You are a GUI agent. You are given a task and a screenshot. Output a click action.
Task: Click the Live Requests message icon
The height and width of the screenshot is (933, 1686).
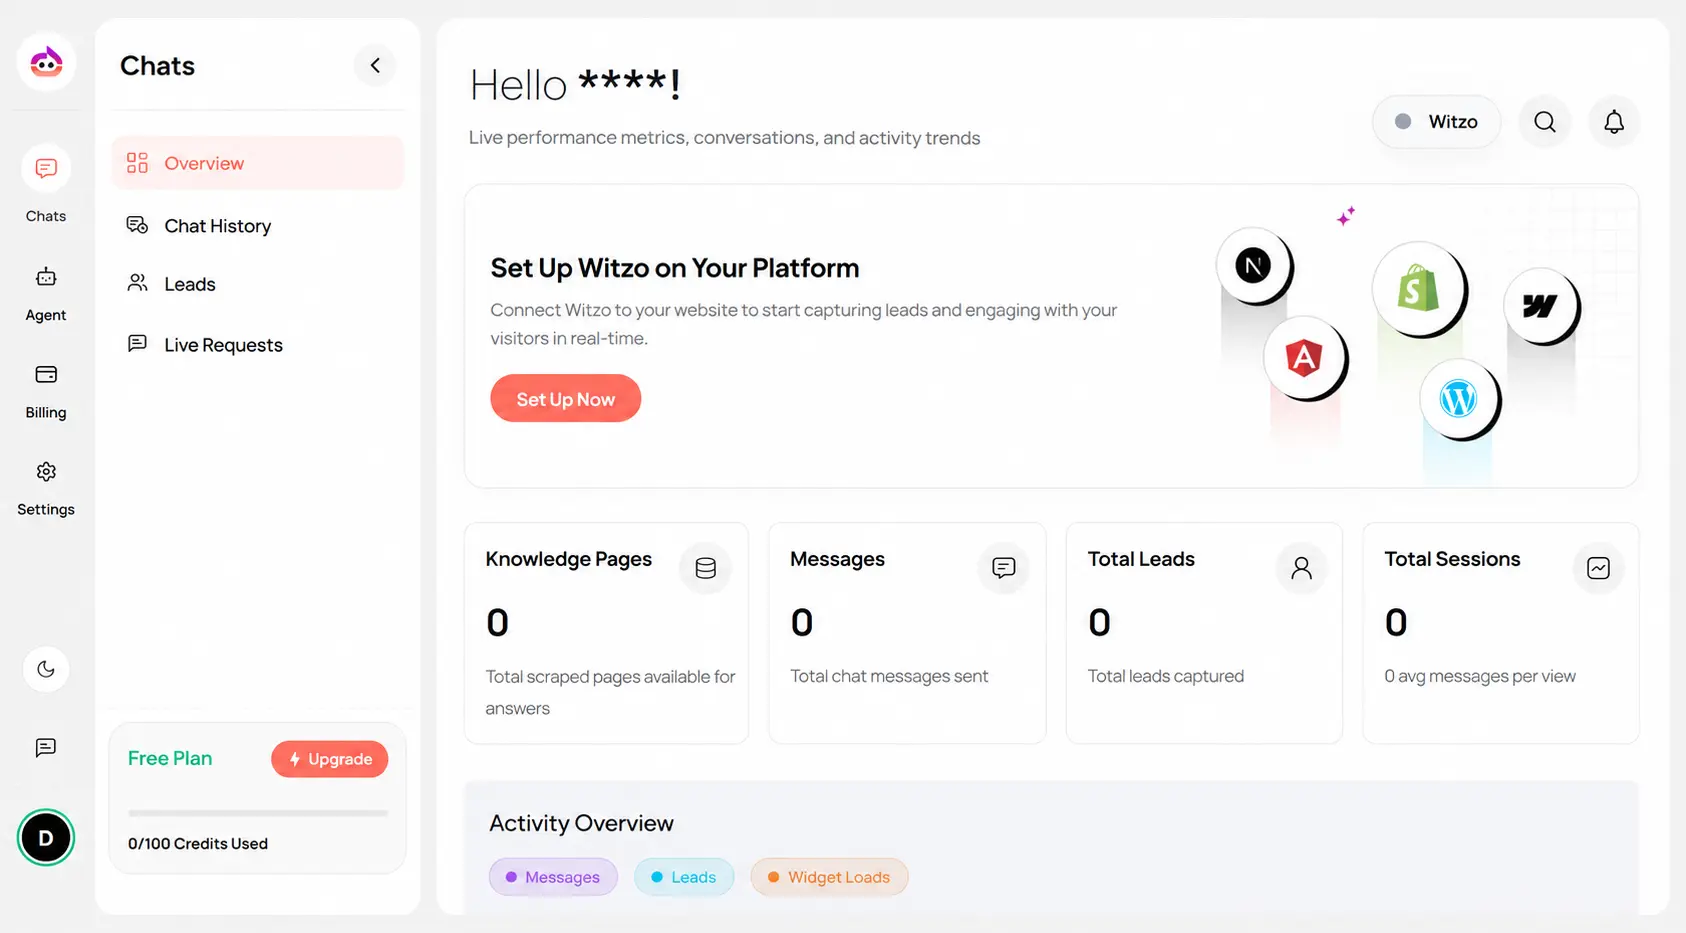click(137, 344)
